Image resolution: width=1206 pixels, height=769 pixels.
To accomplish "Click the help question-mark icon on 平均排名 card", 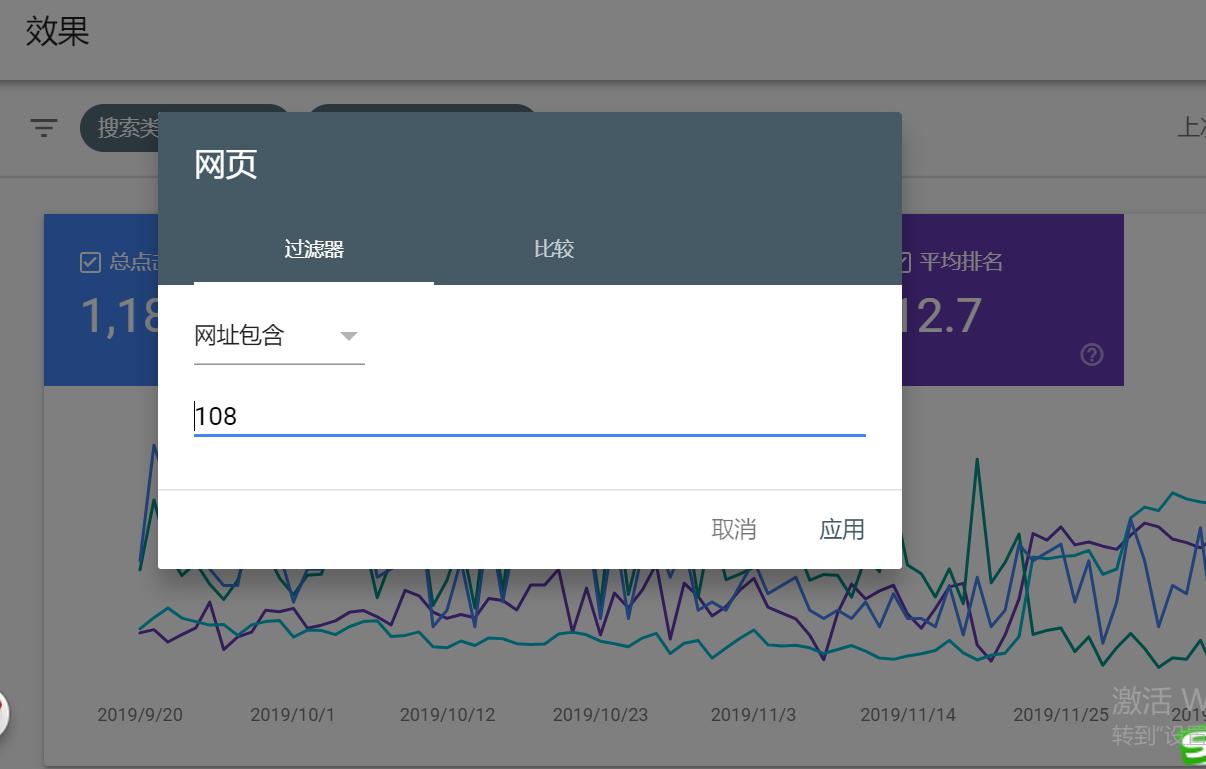I will 1091,354.
